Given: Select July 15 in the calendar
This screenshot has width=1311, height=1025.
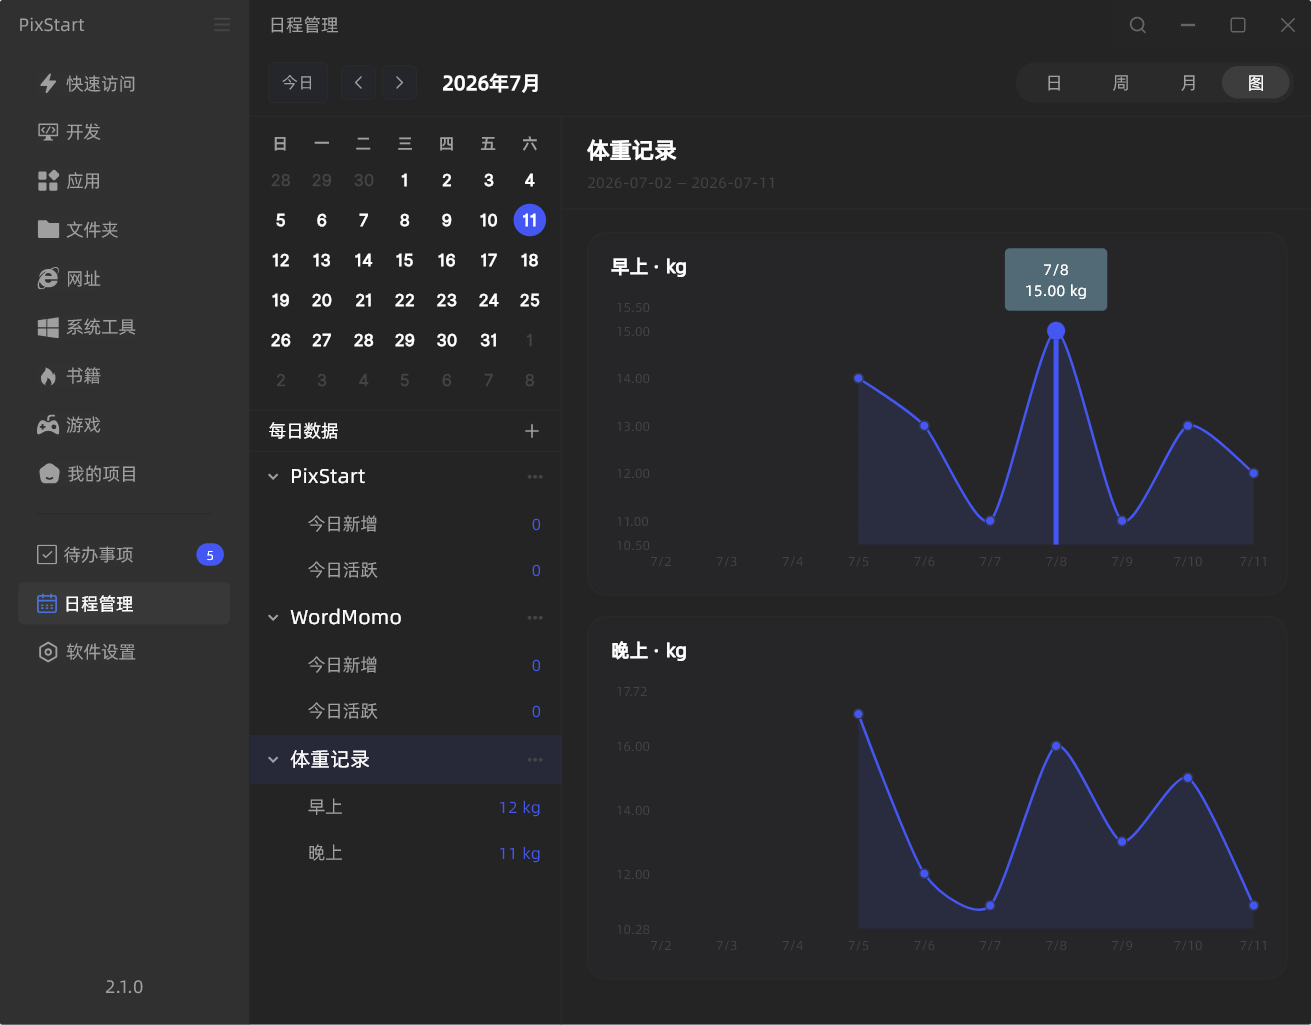Looking at the screenshot, I should pyautogui.click(x=405, y=260).
